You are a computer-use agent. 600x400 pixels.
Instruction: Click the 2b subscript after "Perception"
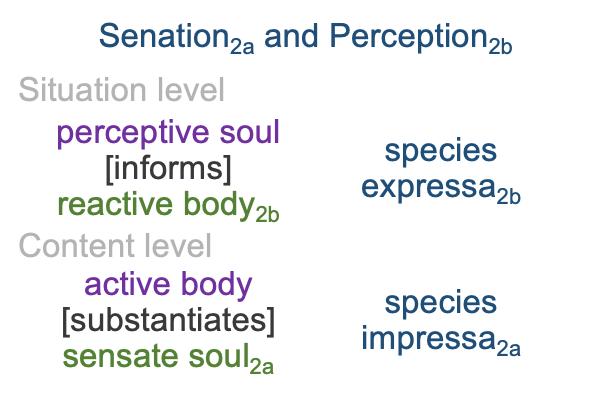coord(501,46)
